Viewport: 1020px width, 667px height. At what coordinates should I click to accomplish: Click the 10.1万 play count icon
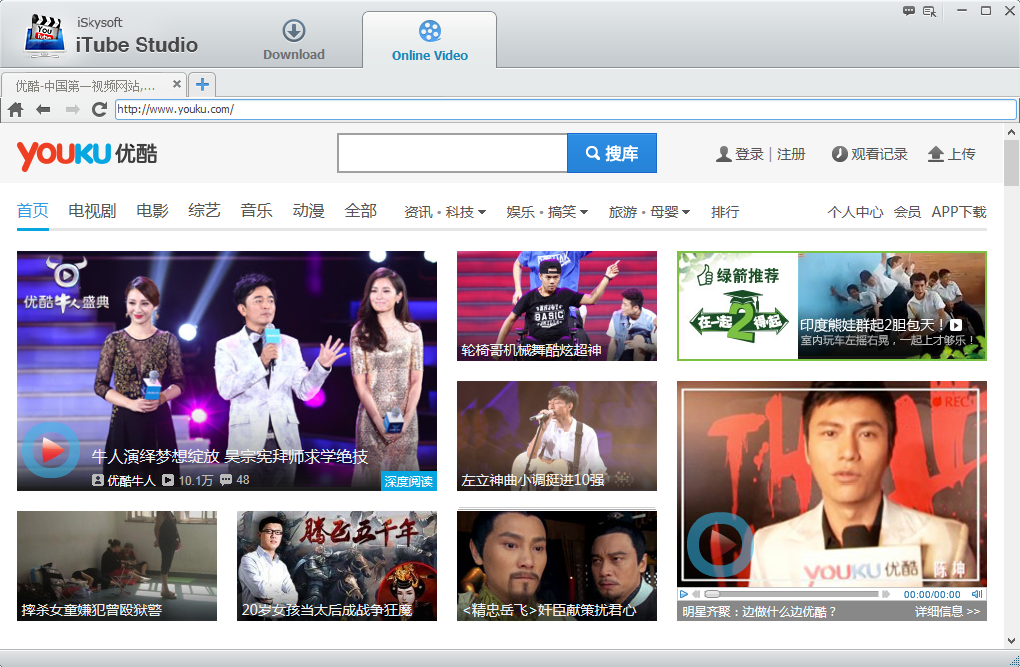[168, 480]
